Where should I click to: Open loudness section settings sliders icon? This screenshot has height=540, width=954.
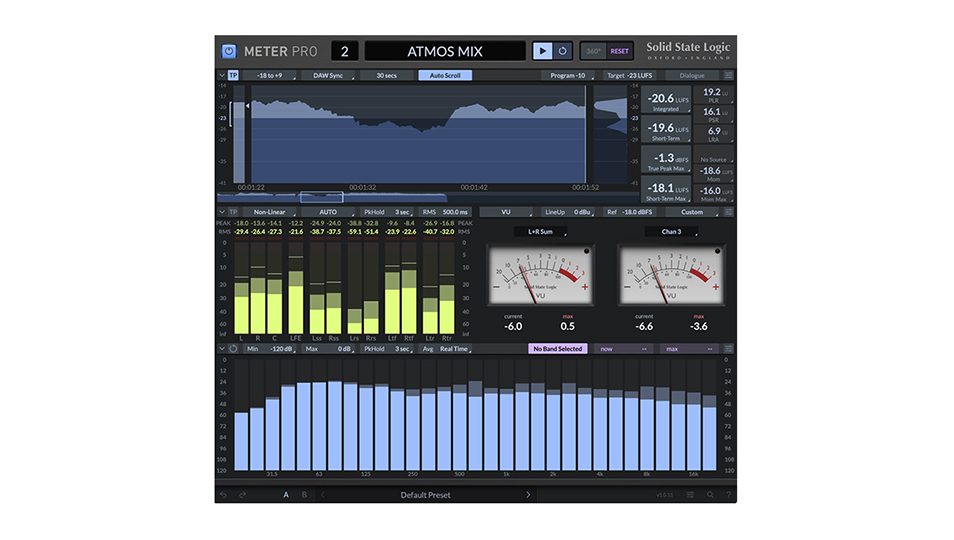(x=728, y=75)
